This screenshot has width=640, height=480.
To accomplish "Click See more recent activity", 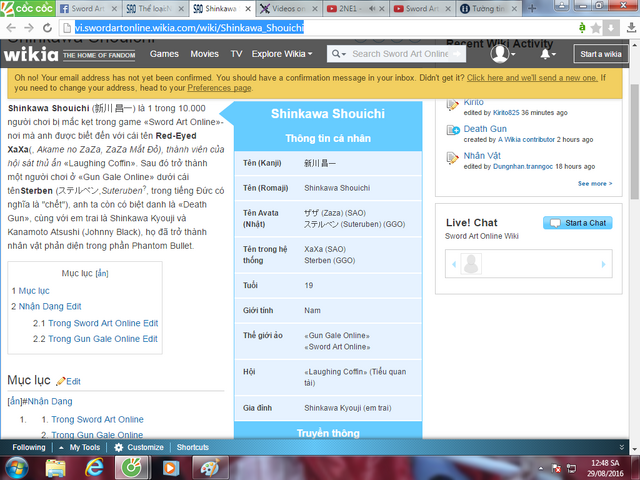I will click(x=595, y=184).
